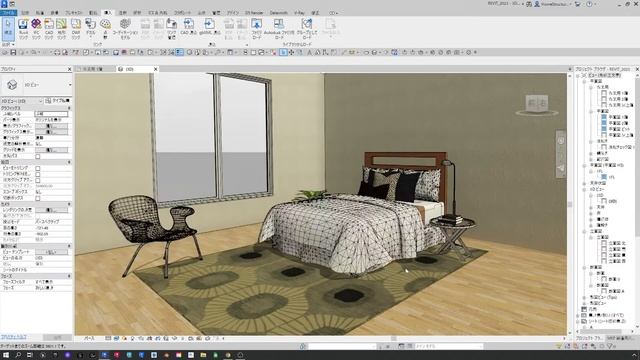This screenshot has height=360, width=640.
Task: Open the 3D View type selector dropdown
Action: [70, 85]
